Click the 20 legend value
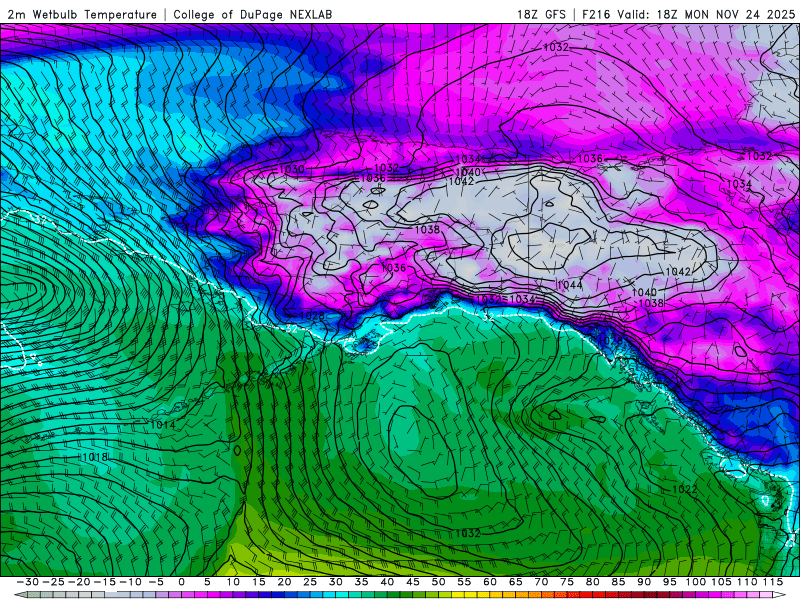800x600 pixels. [x=284, y=582]
